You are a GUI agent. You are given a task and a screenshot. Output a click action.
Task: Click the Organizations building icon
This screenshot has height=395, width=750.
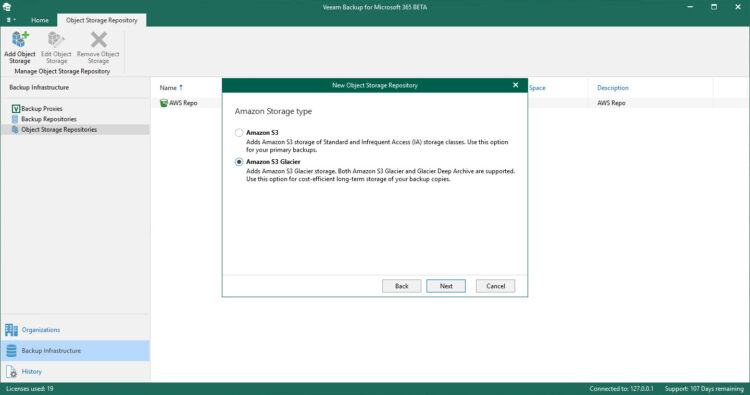point(11,329)
